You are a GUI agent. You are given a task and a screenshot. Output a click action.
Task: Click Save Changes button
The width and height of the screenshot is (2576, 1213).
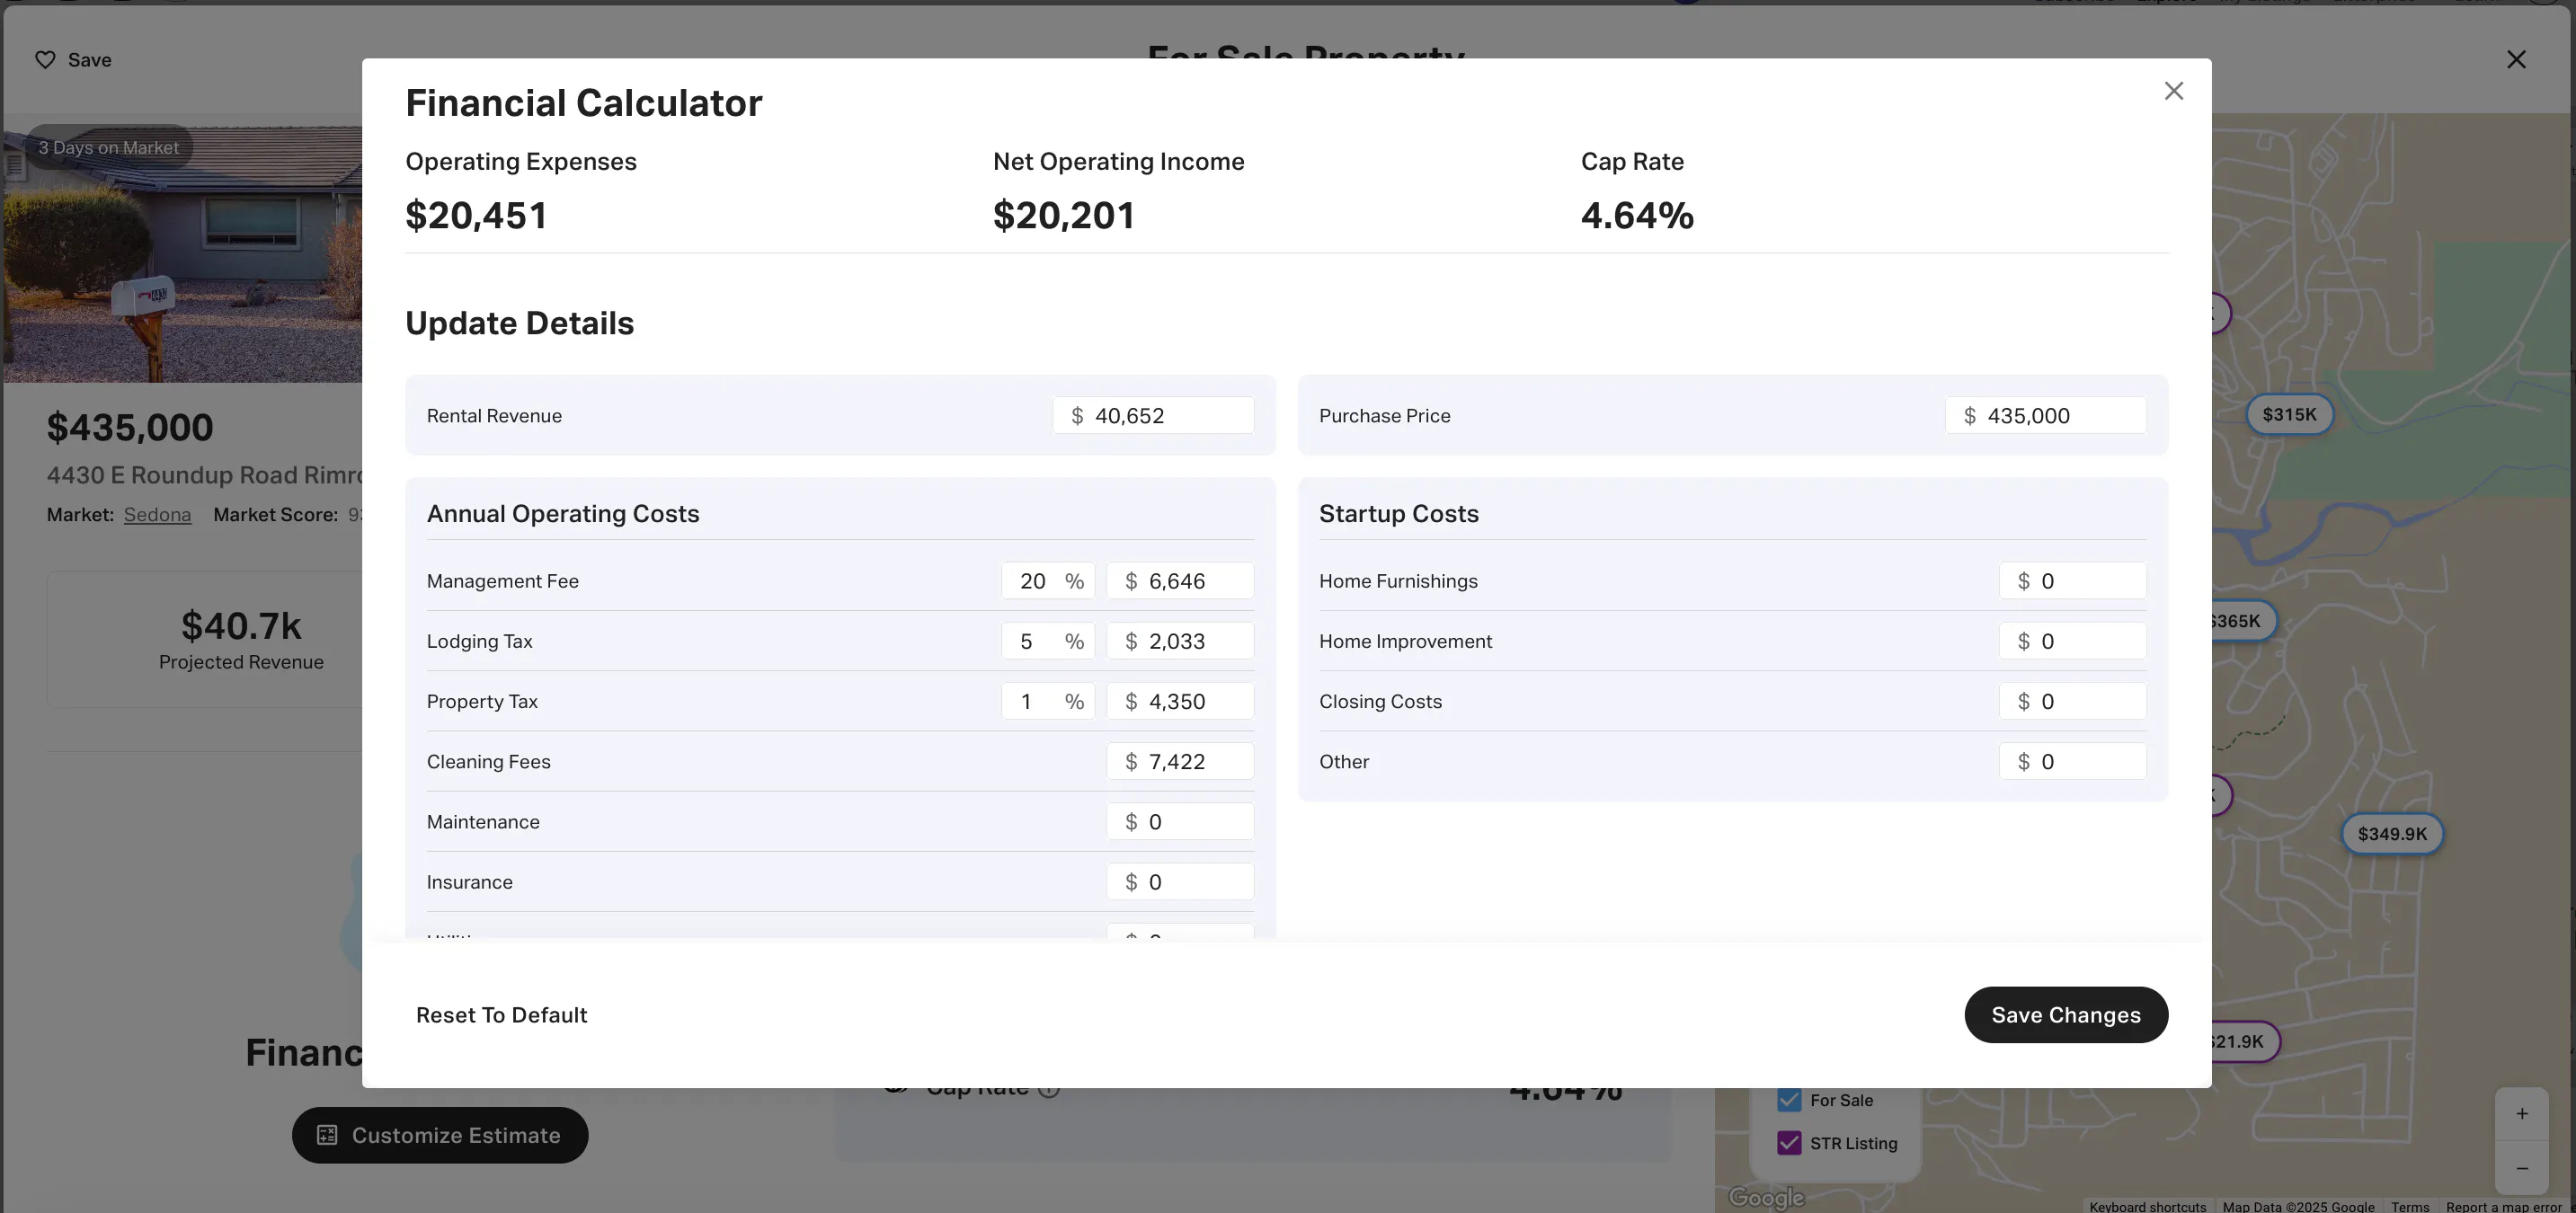(x=2065, y=1015)
